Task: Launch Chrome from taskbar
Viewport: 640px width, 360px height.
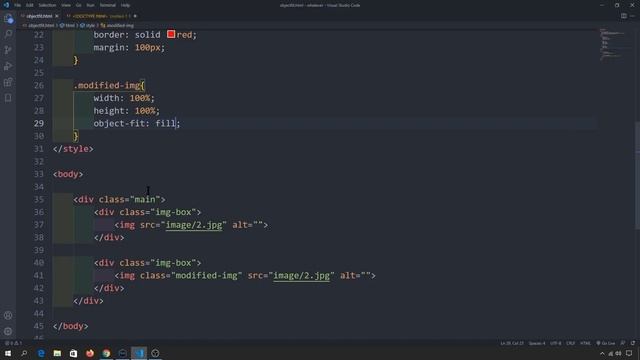Action: click(106, 353)
